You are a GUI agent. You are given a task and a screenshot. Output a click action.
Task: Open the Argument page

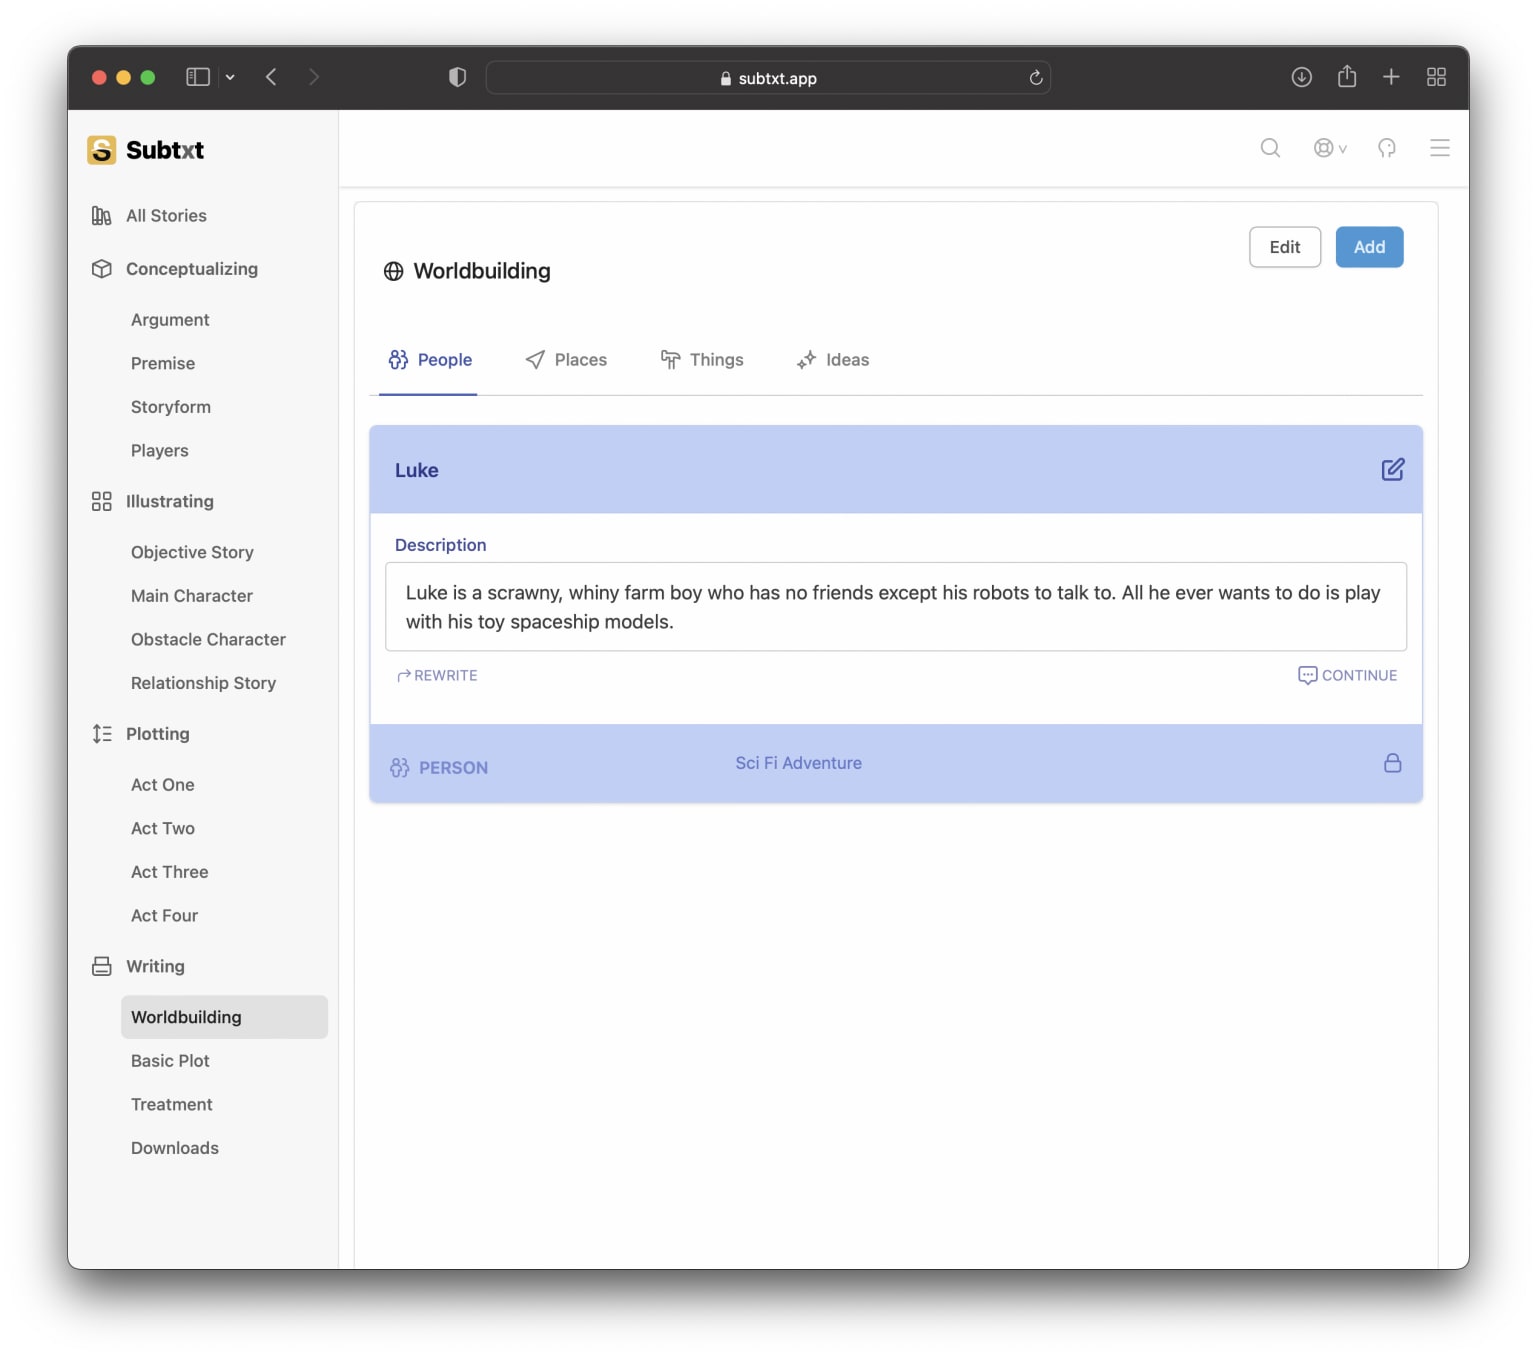click(170, 320)
